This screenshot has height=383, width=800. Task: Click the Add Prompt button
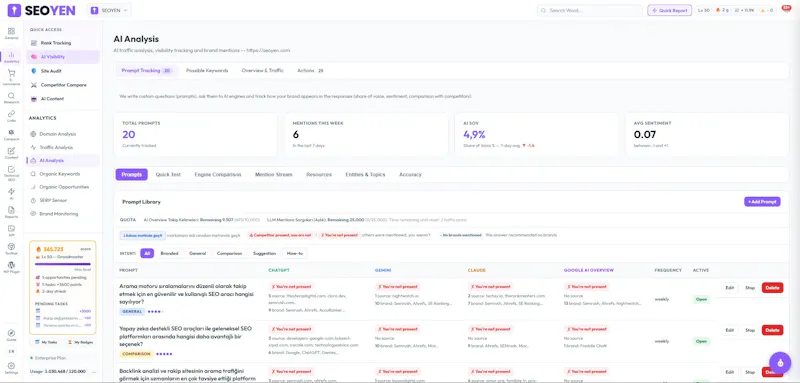point(762,202)
